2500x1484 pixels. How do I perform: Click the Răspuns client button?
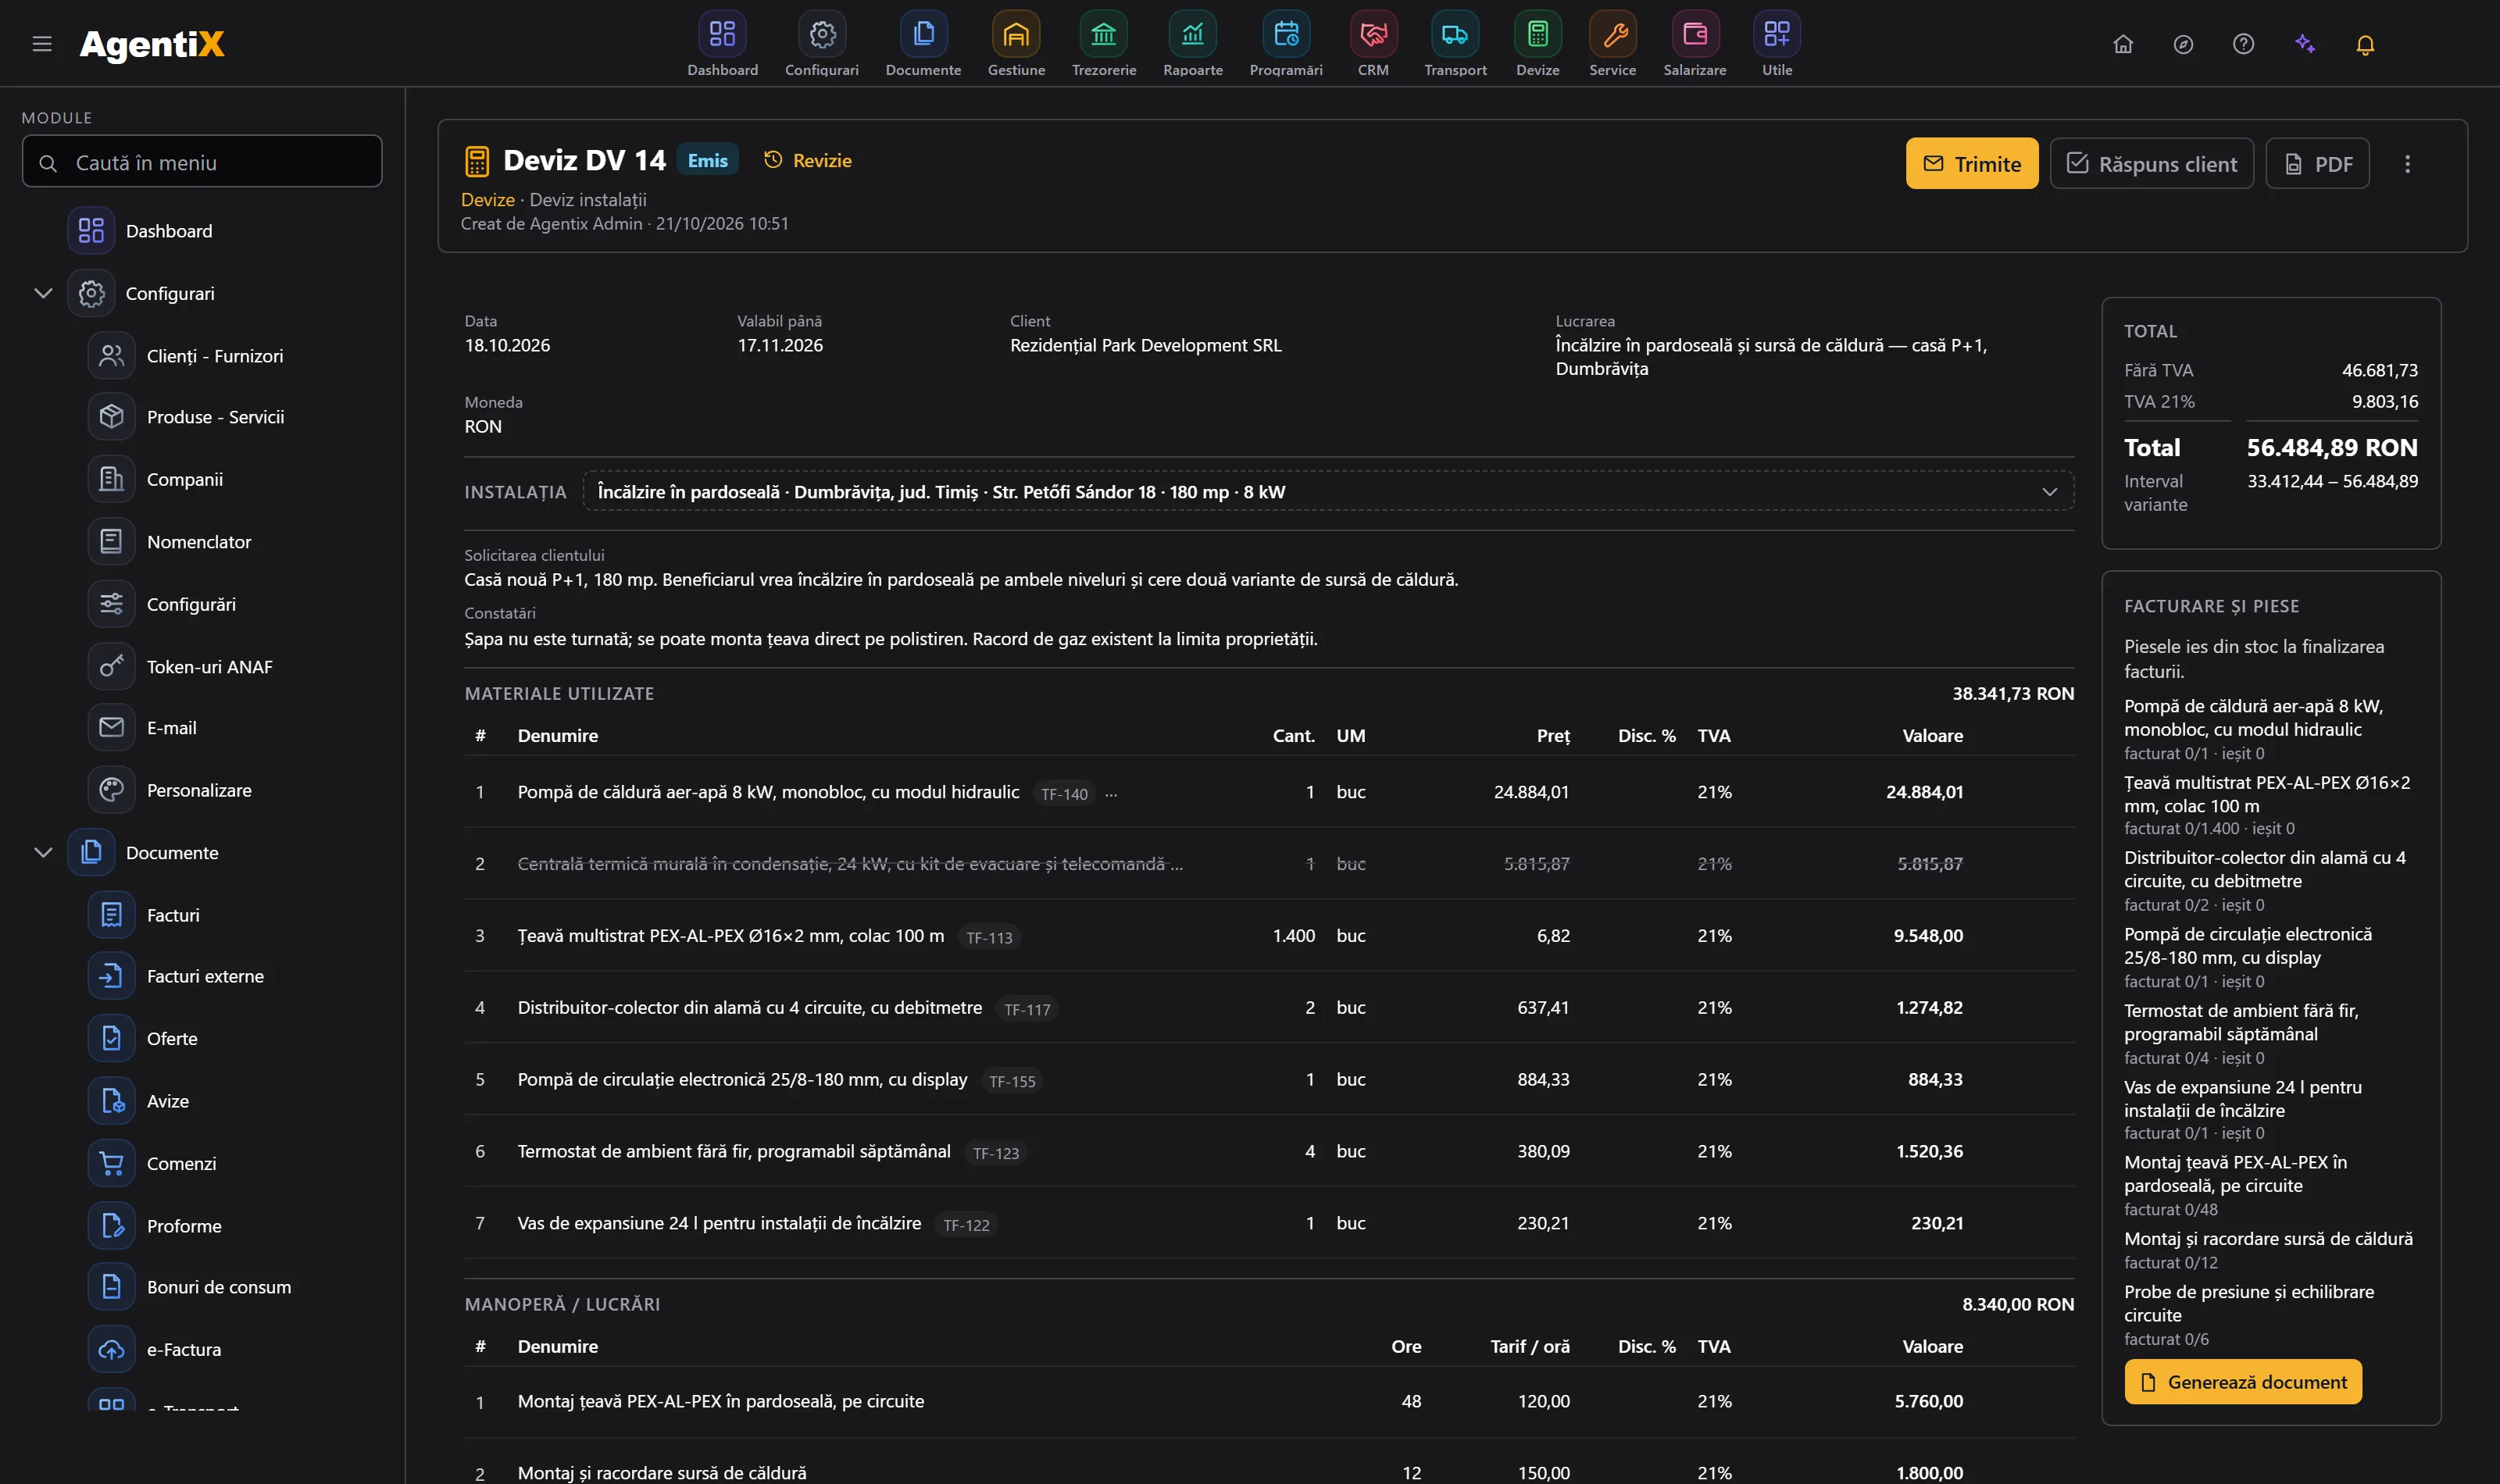coord(2151,164)
